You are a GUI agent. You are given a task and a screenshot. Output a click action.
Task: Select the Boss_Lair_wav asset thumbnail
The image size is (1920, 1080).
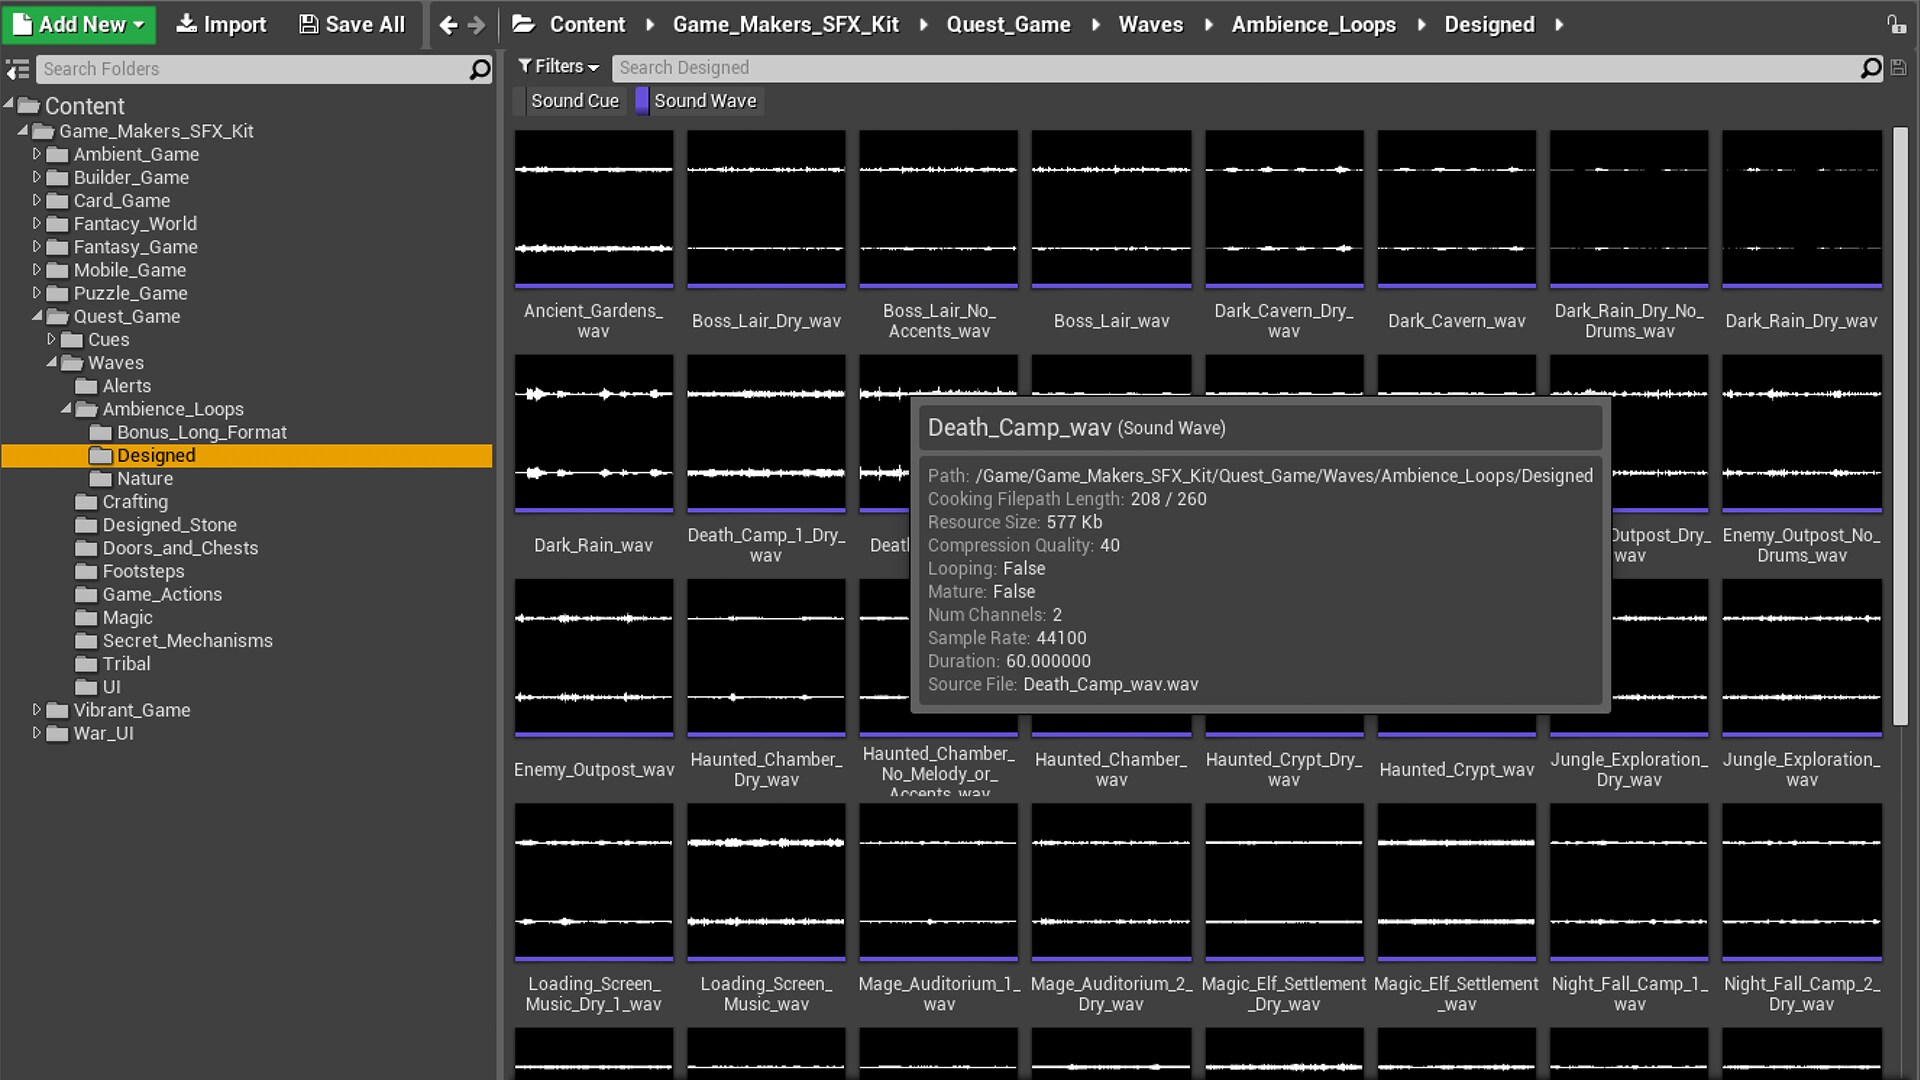[x=1111, y=207]
